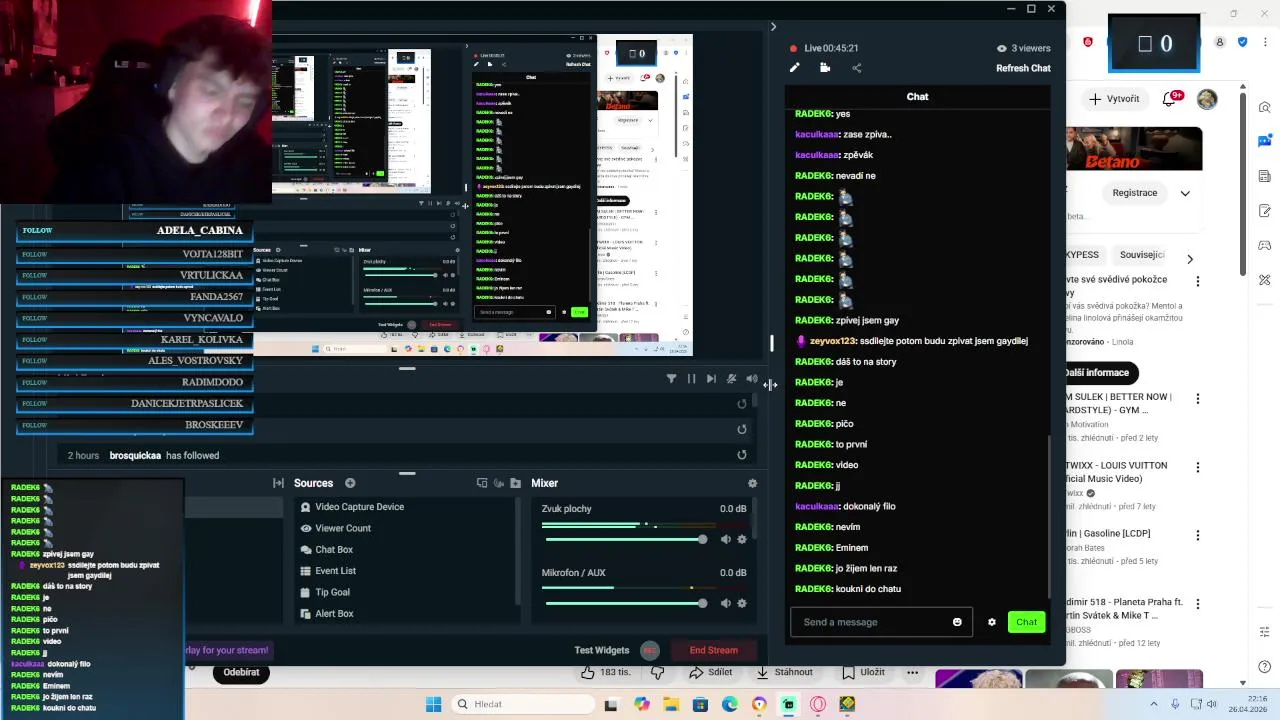Open Opera browser icon in taskbar
The height and width of the screenshot is (720, 1280).
818,704
